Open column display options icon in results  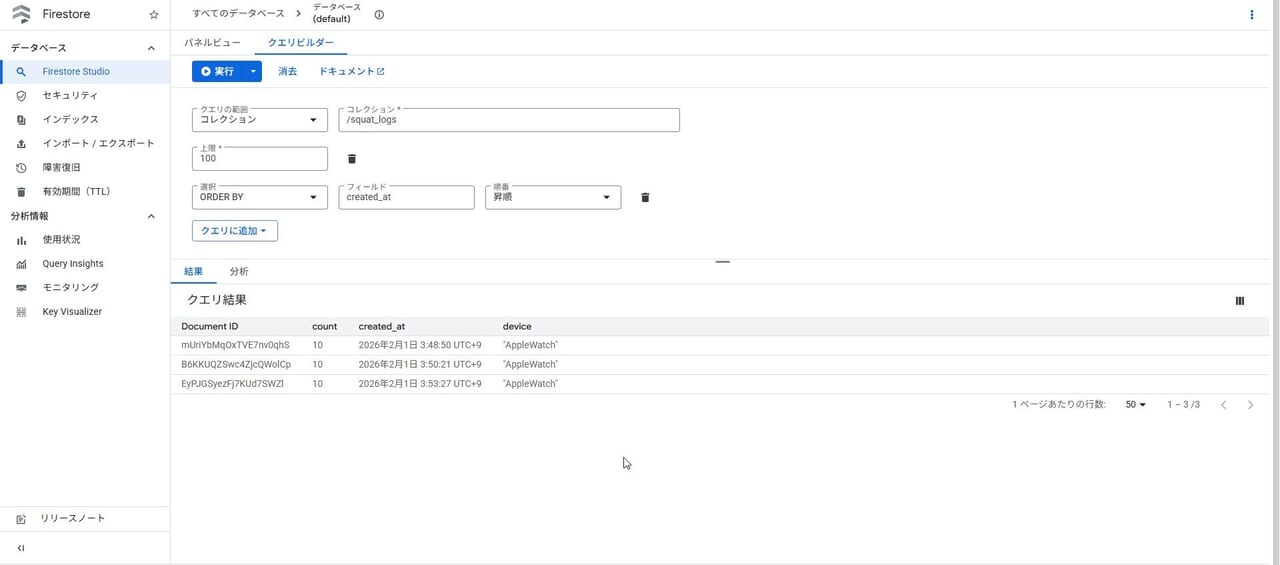(x=1240, y=300)
